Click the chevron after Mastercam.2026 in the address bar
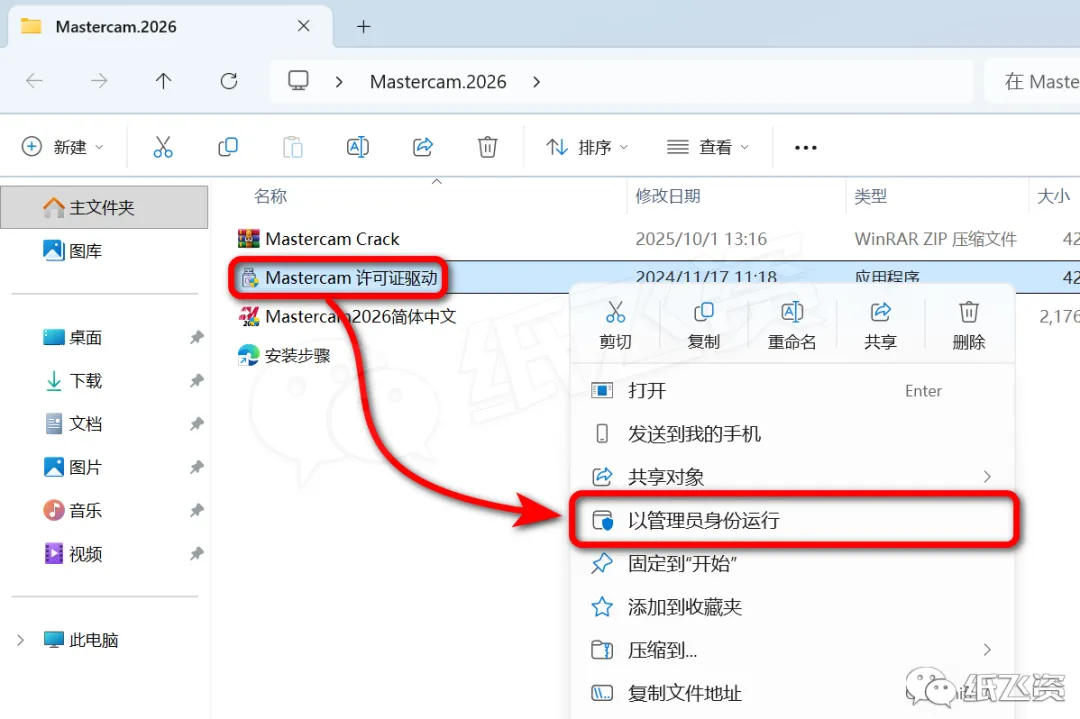1080x719 pixels. click(537, 82)
